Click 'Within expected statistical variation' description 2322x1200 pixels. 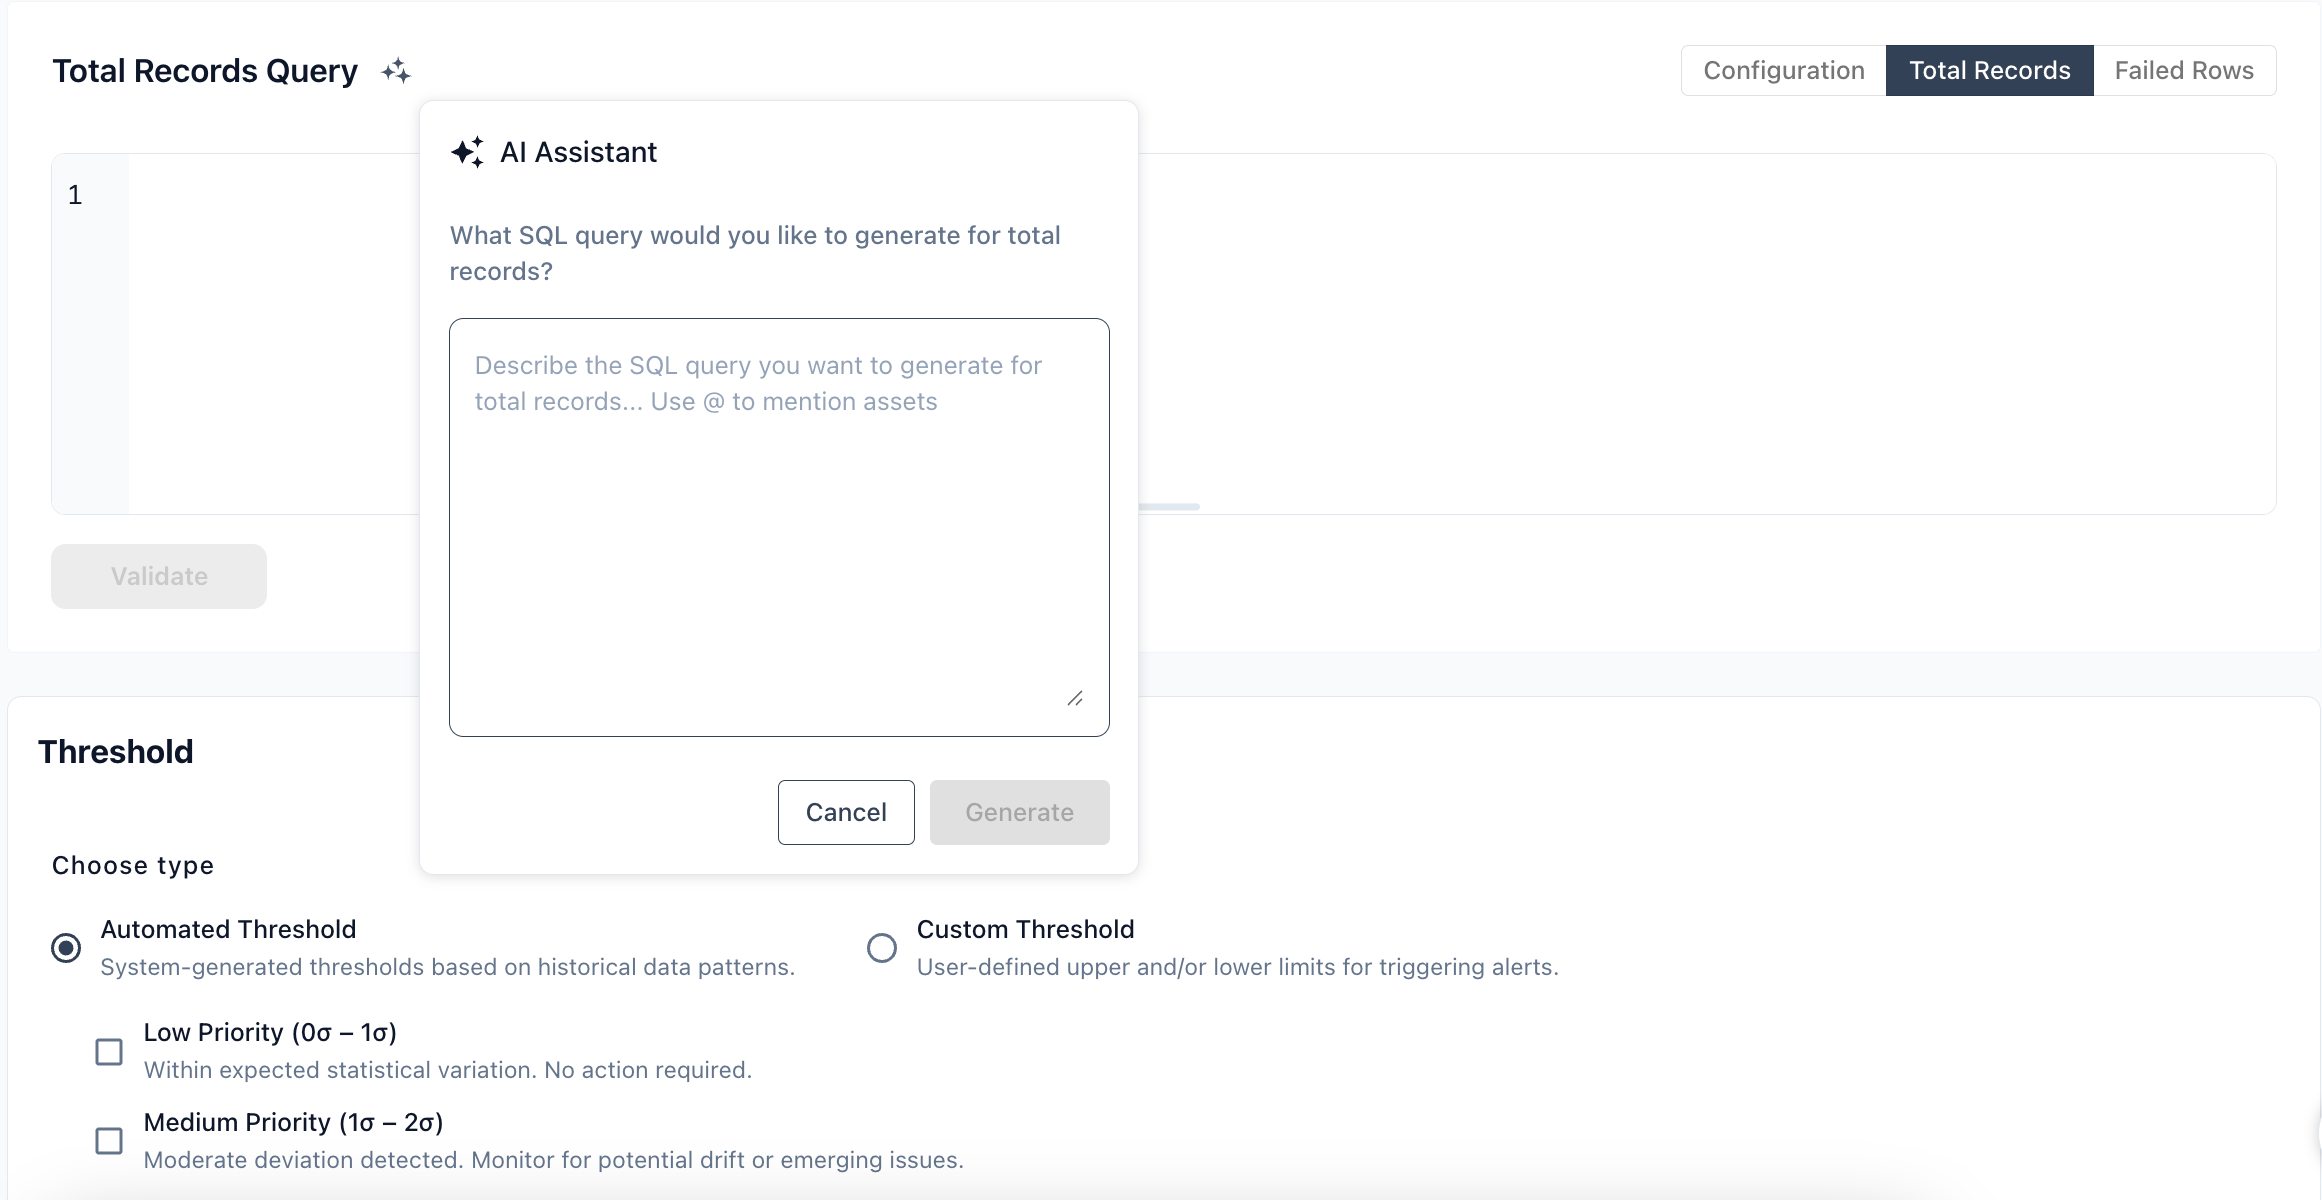[448, 1070]
